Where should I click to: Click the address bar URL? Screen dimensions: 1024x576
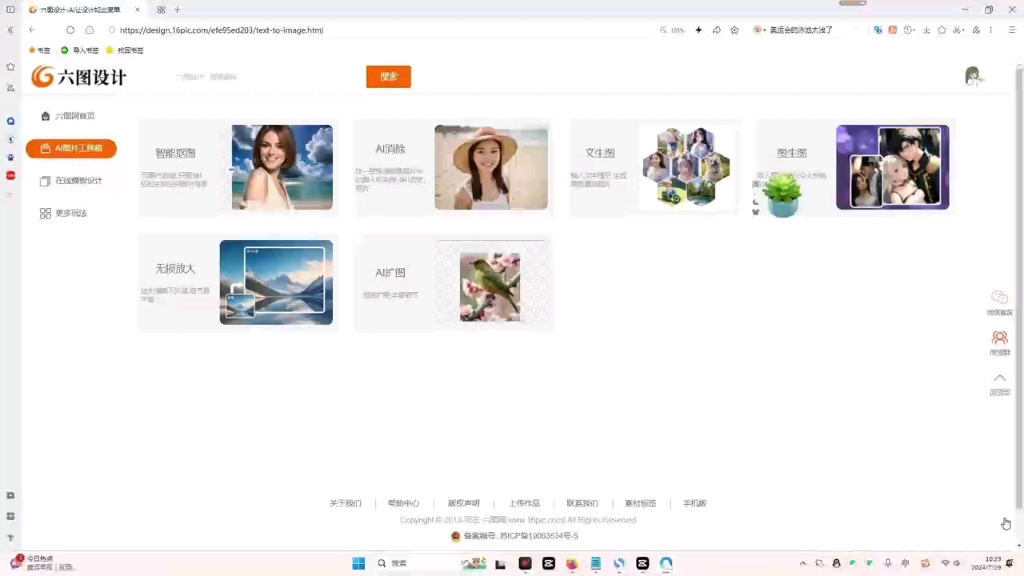221,30
